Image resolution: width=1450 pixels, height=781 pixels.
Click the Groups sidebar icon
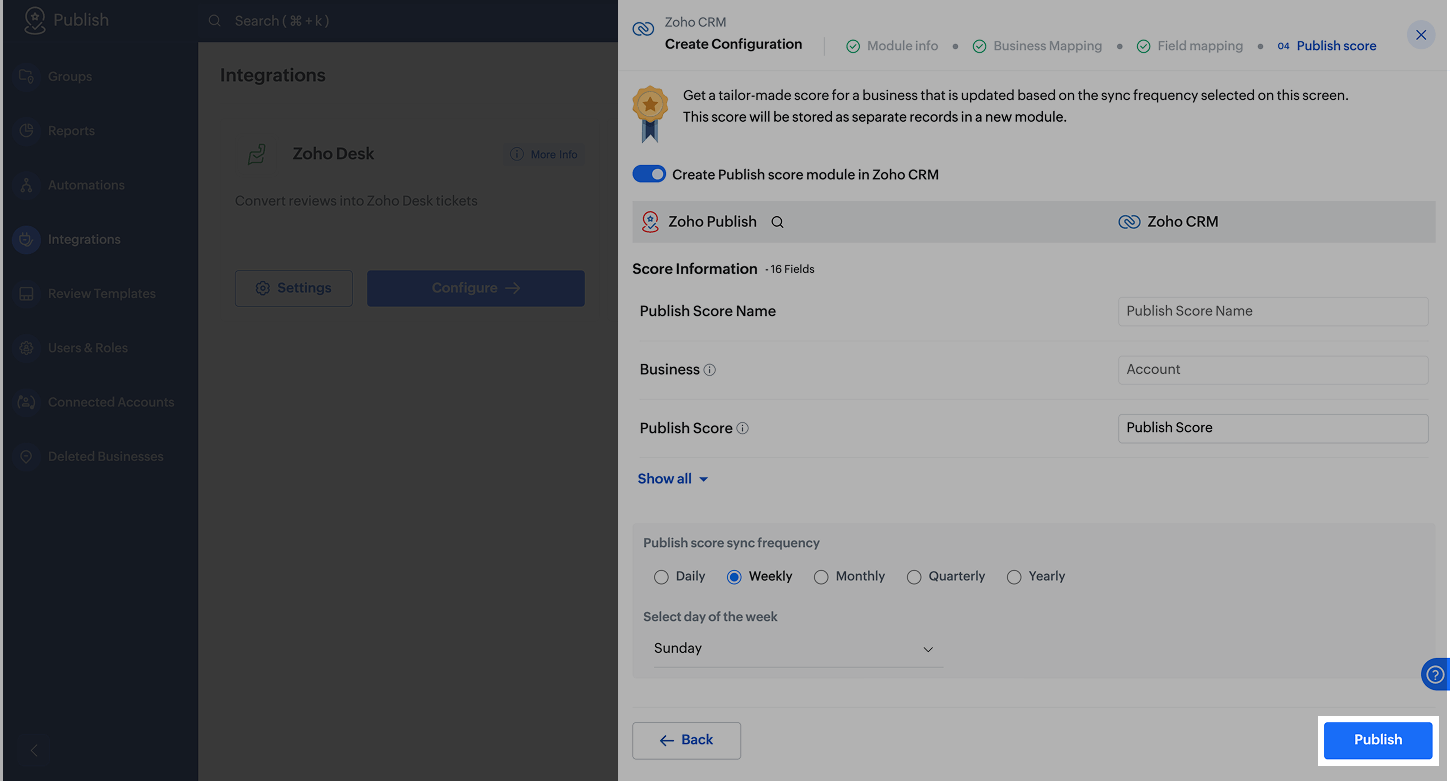coord(27,77)
